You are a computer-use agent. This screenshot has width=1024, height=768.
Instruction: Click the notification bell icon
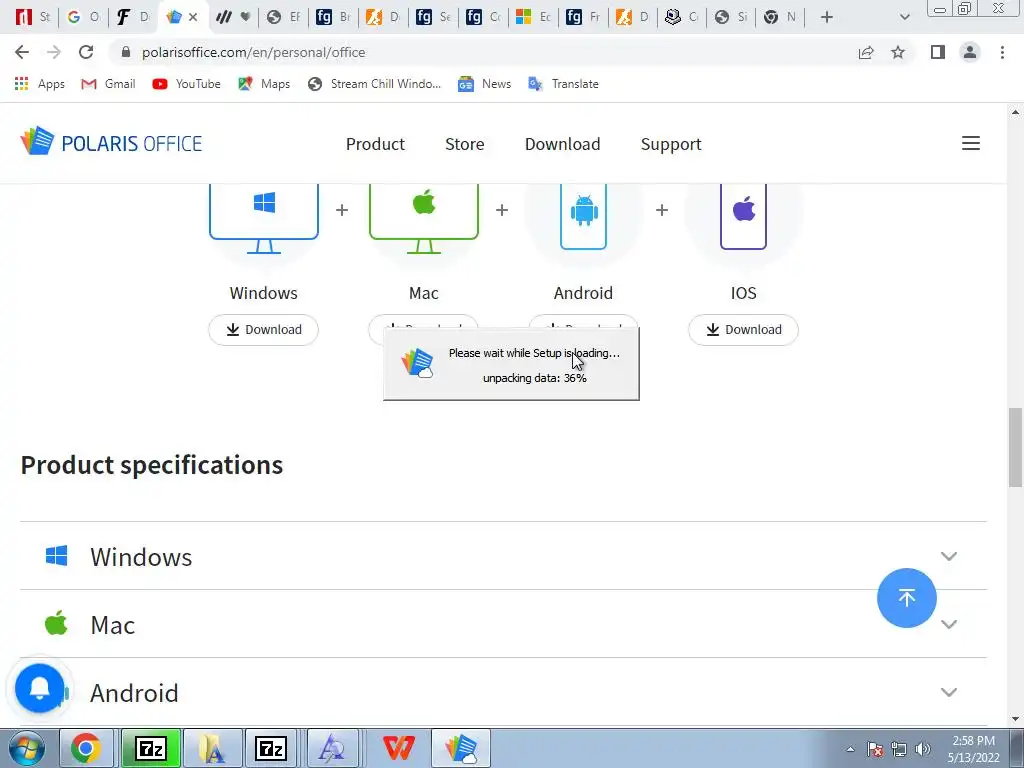tap(39, 688)
